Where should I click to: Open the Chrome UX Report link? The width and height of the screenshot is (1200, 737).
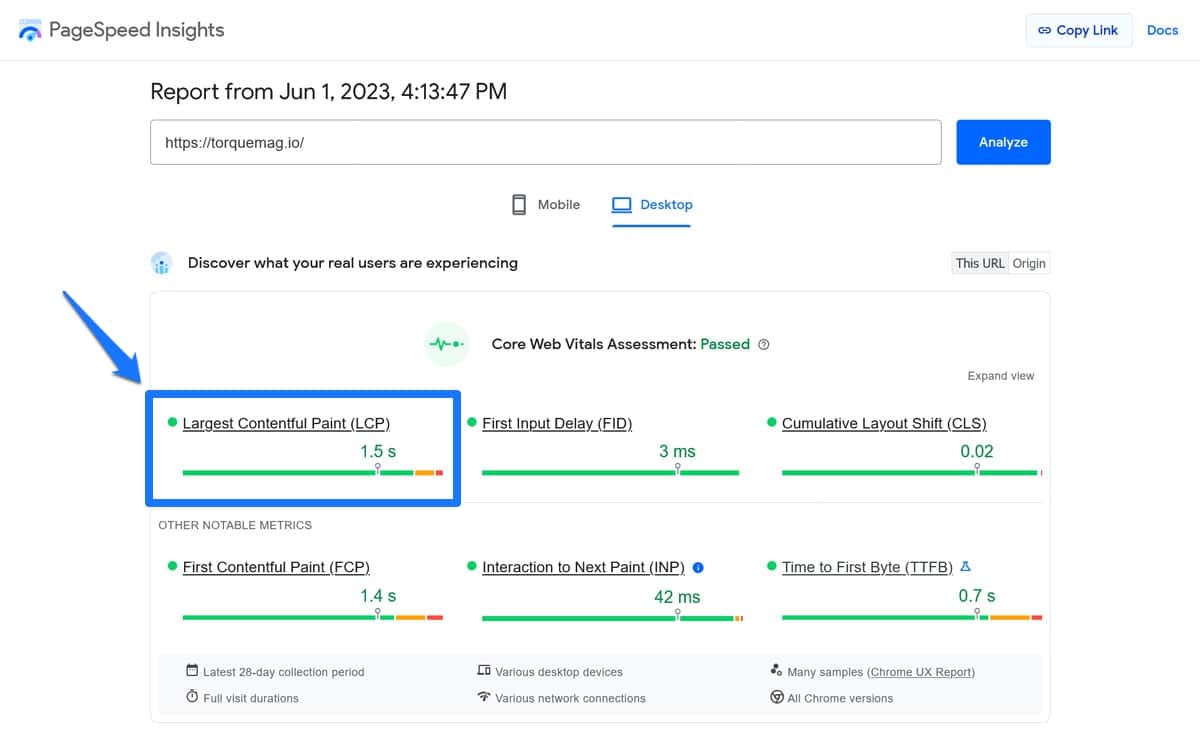(x=920, y=672)
